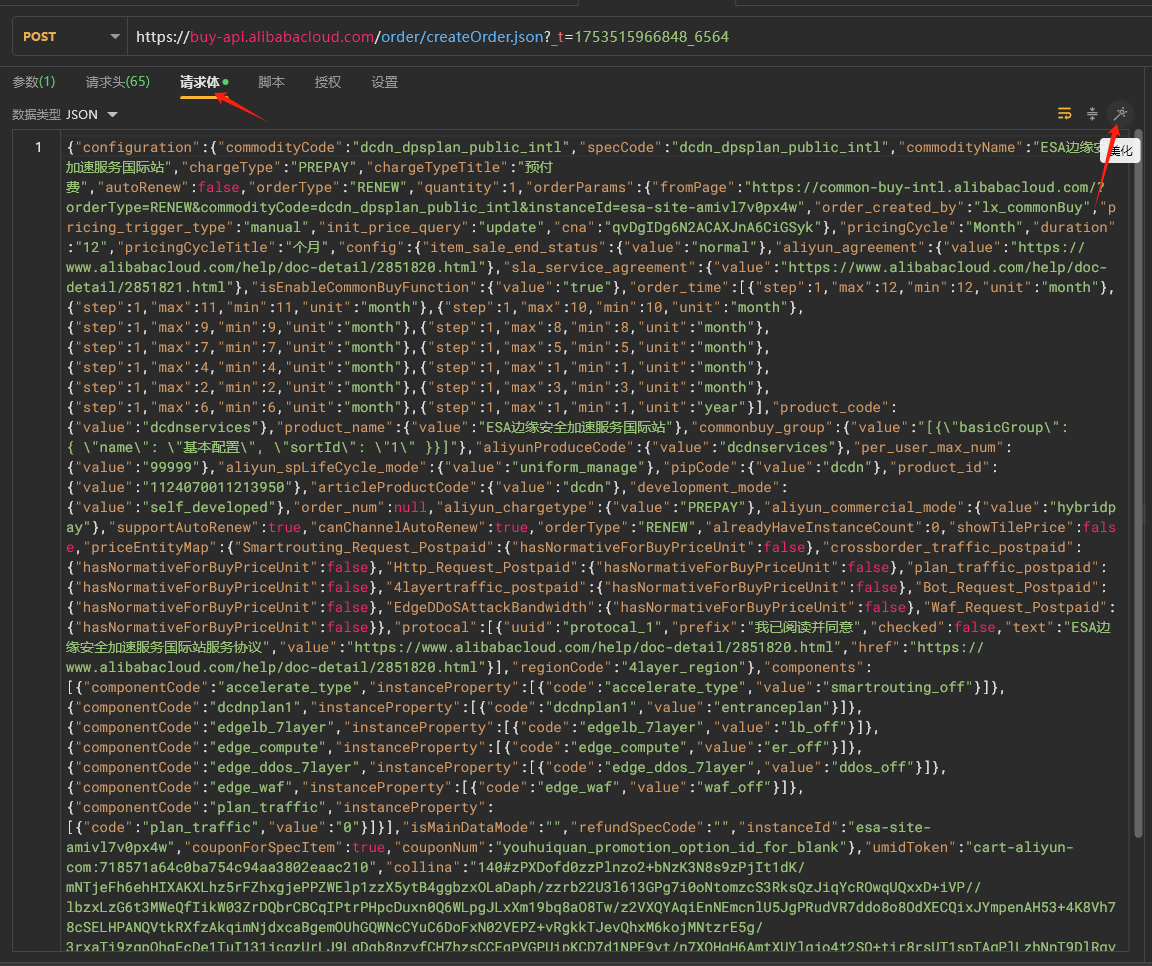Open the POST method dropdown
1152x966 pixels.
pyautogui.click(x=70, y=37)
